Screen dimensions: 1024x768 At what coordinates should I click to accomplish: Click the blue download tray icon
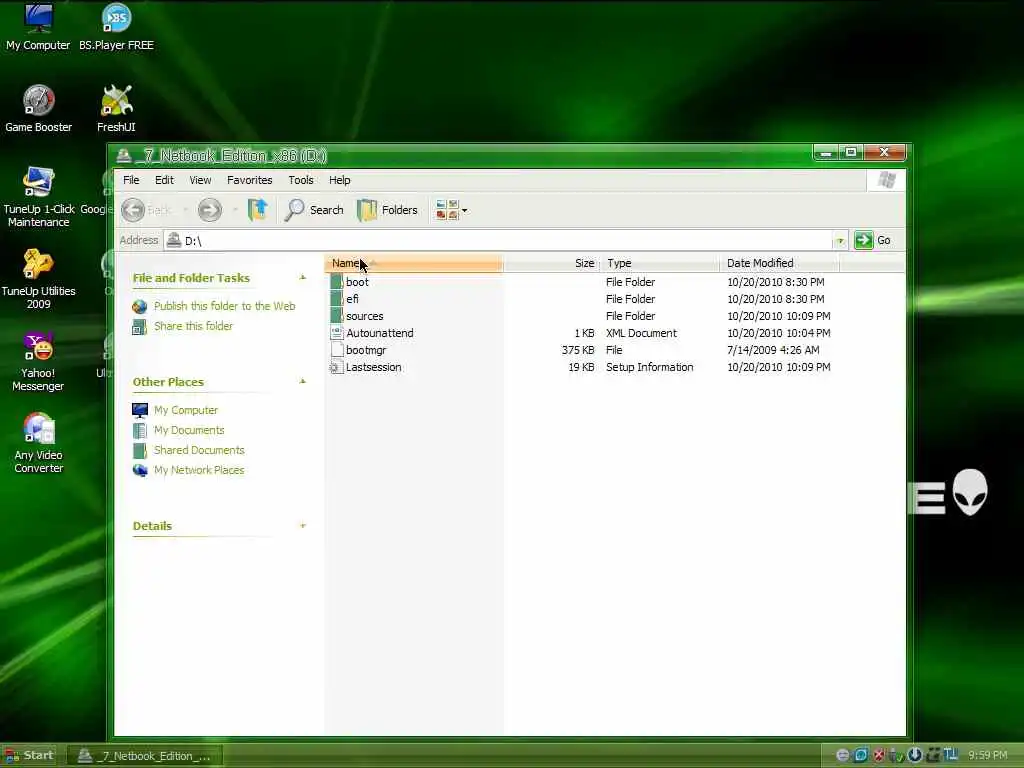click(x=914, y=755)
